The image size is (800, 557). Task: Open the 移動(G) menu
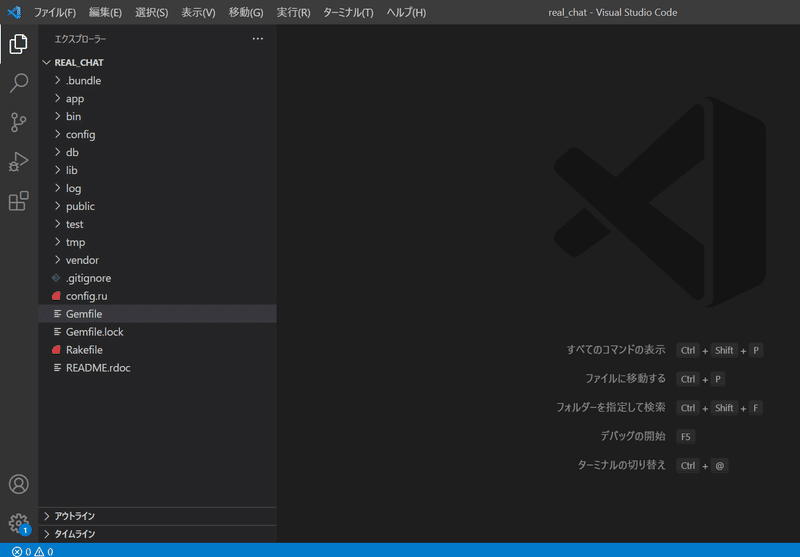coord(246,12)
